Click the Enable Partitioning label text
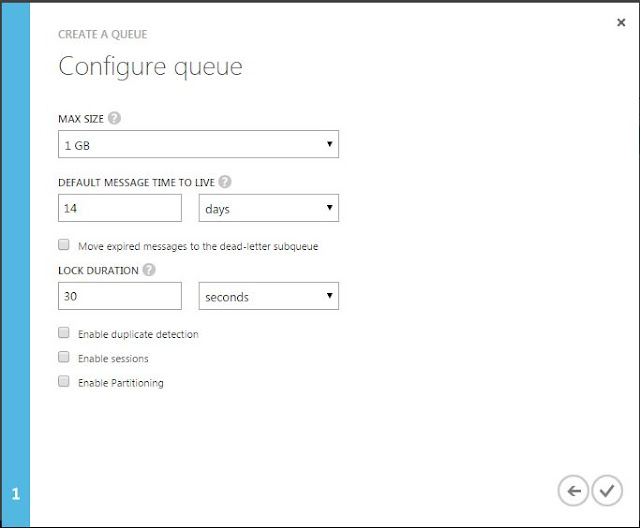640x528 pixels. (x=120, y=383)
